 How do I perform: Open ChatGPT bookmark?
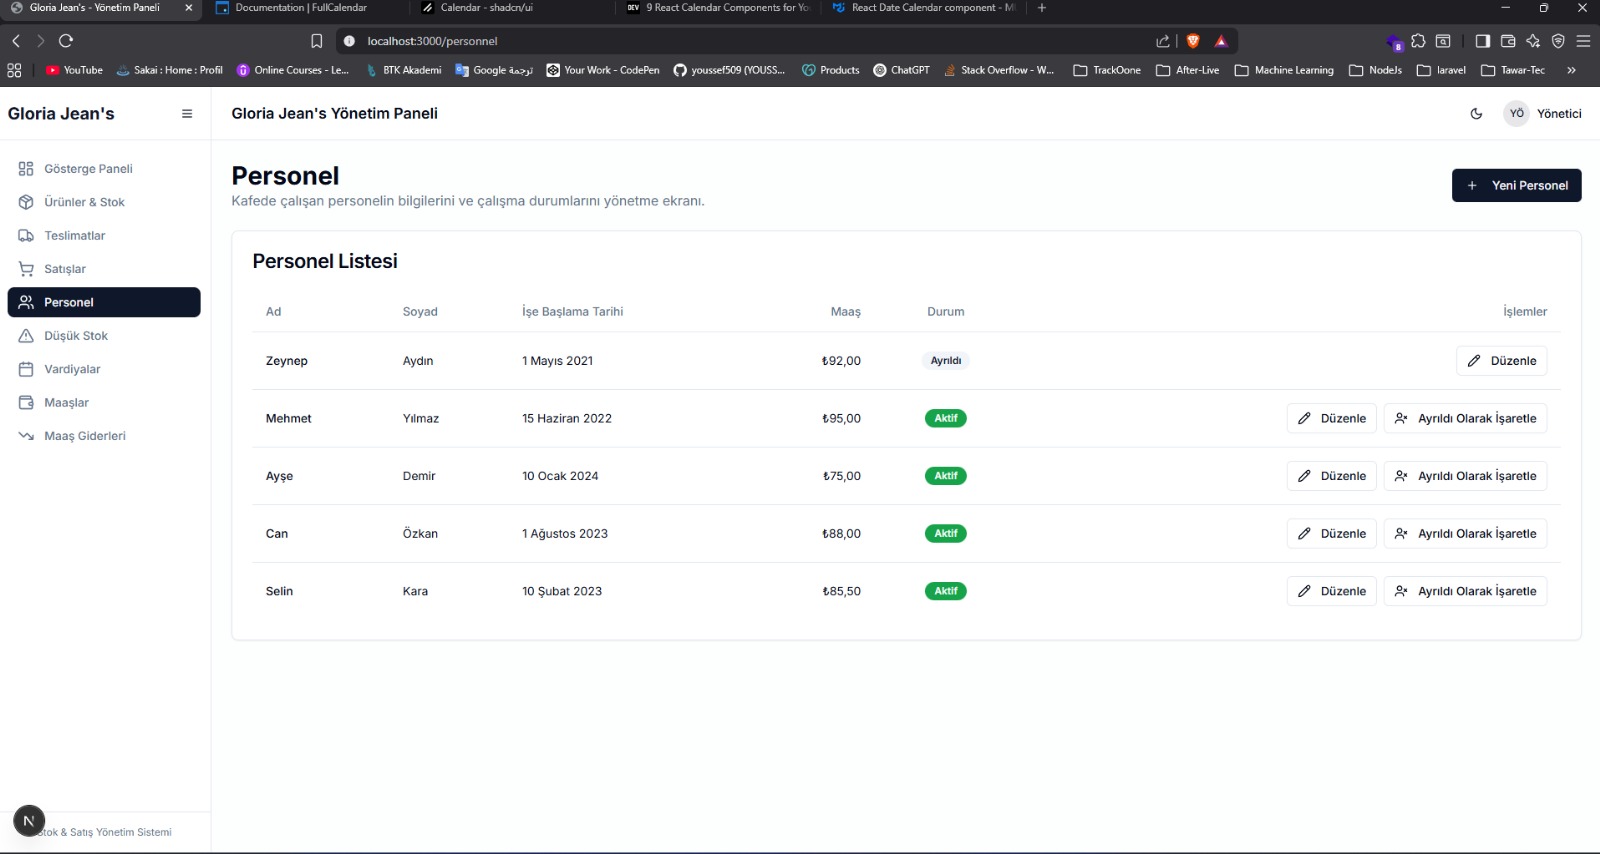click(901, 70)
